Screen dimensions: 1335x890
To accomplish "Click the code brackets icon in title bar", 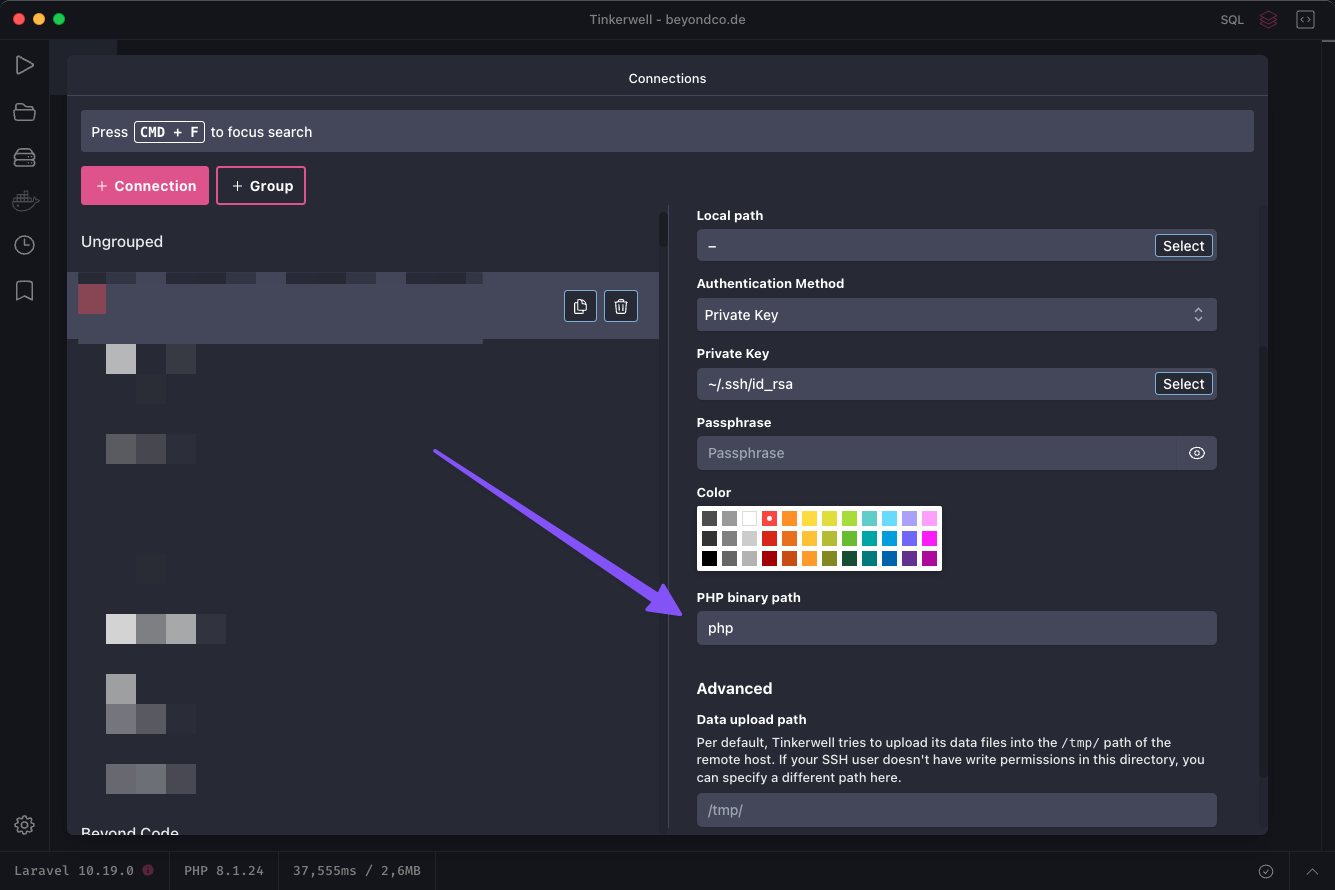I will pyautogui.click(x=1305, y=19).
